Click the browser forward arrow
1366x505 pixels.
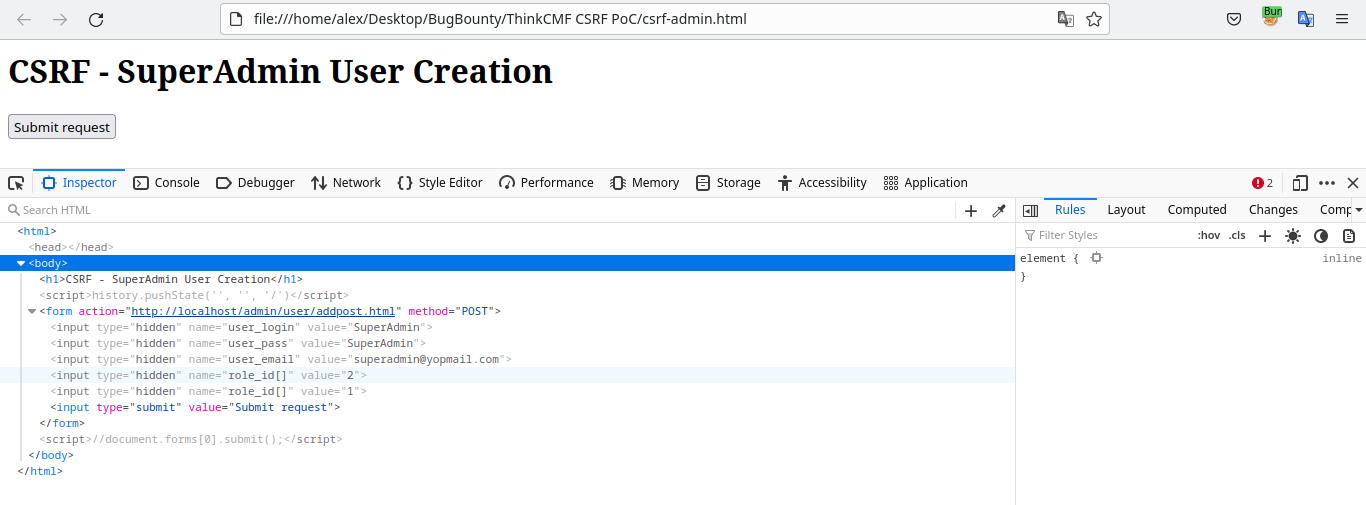[60, 19]
